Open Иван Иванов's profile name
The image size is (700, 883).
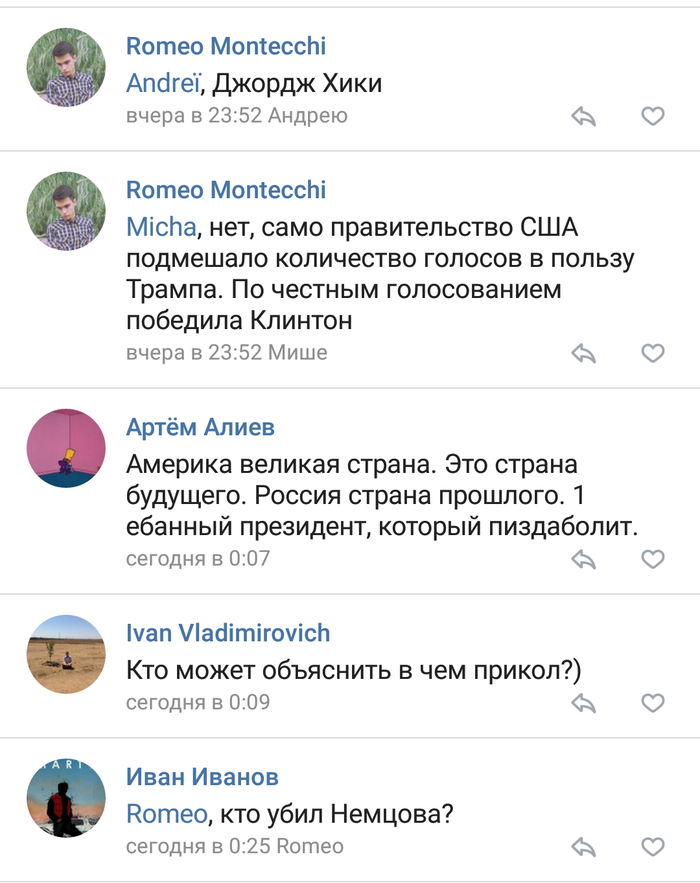click(202, 777)
